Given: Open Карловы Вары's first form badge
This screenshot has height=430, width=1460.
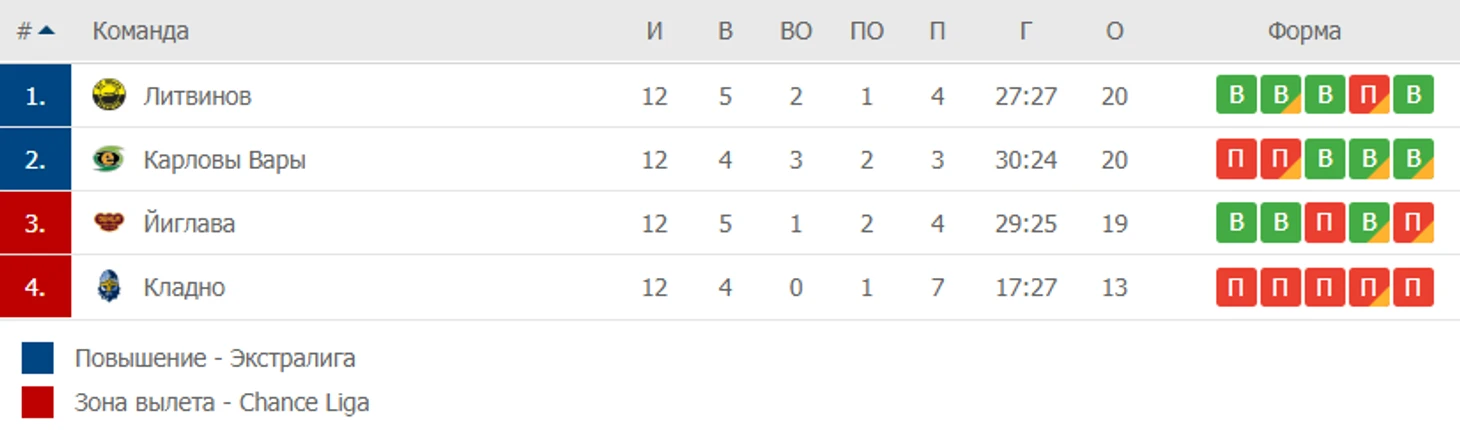Looking at the screenshot, I should coord(1236,159).
